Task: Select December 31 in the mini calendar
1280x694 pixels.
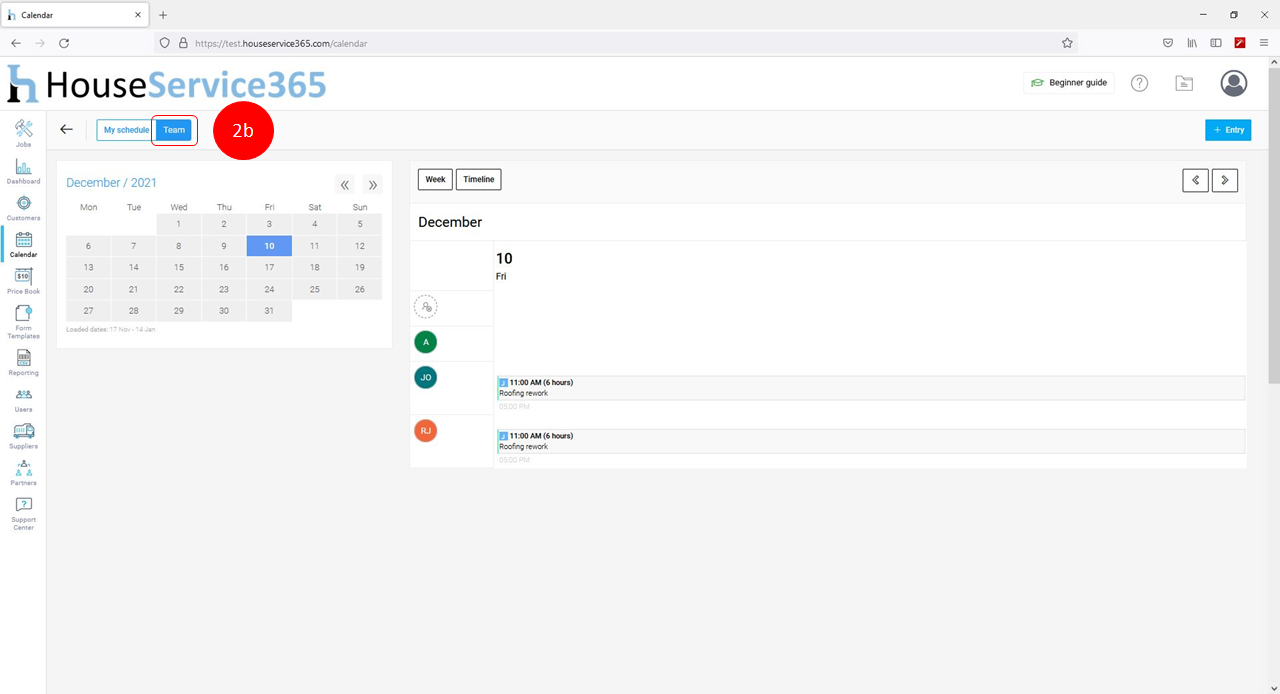Action: click(x=269, y=311)
